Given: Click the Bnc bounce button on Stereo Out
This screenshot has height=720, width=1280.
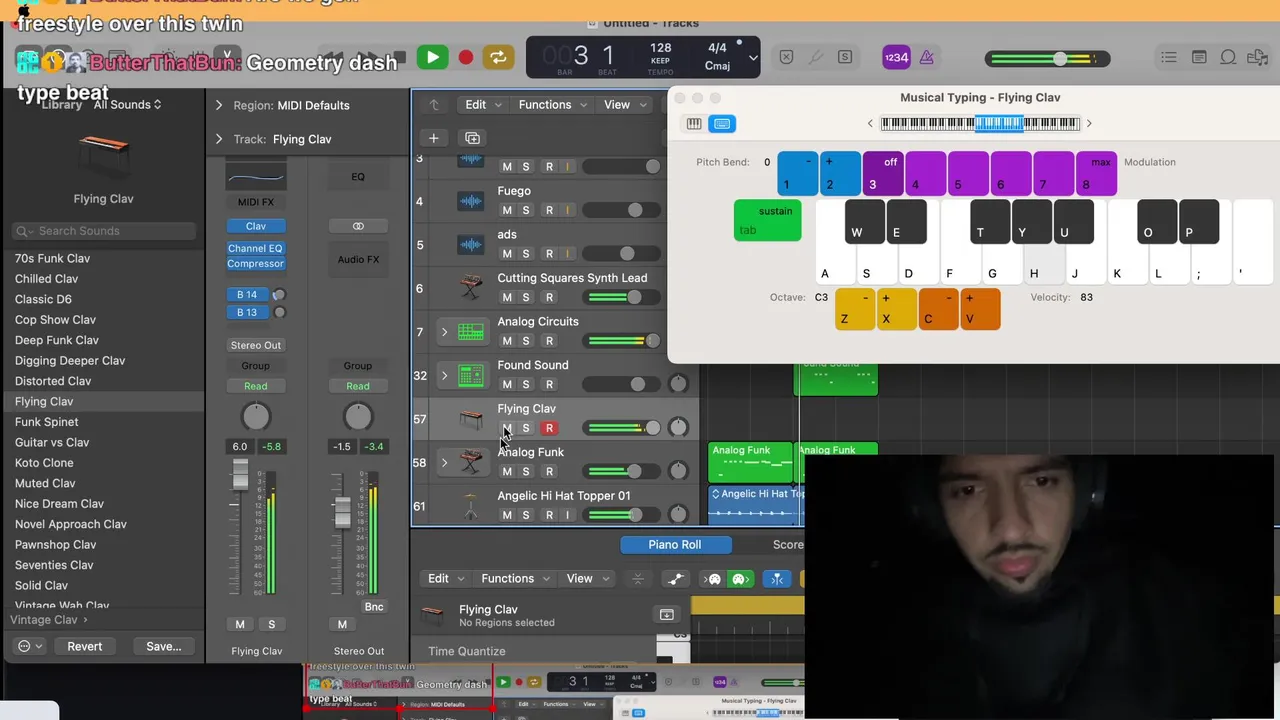Looking at the screenshot, I should [x=374, y=607].
